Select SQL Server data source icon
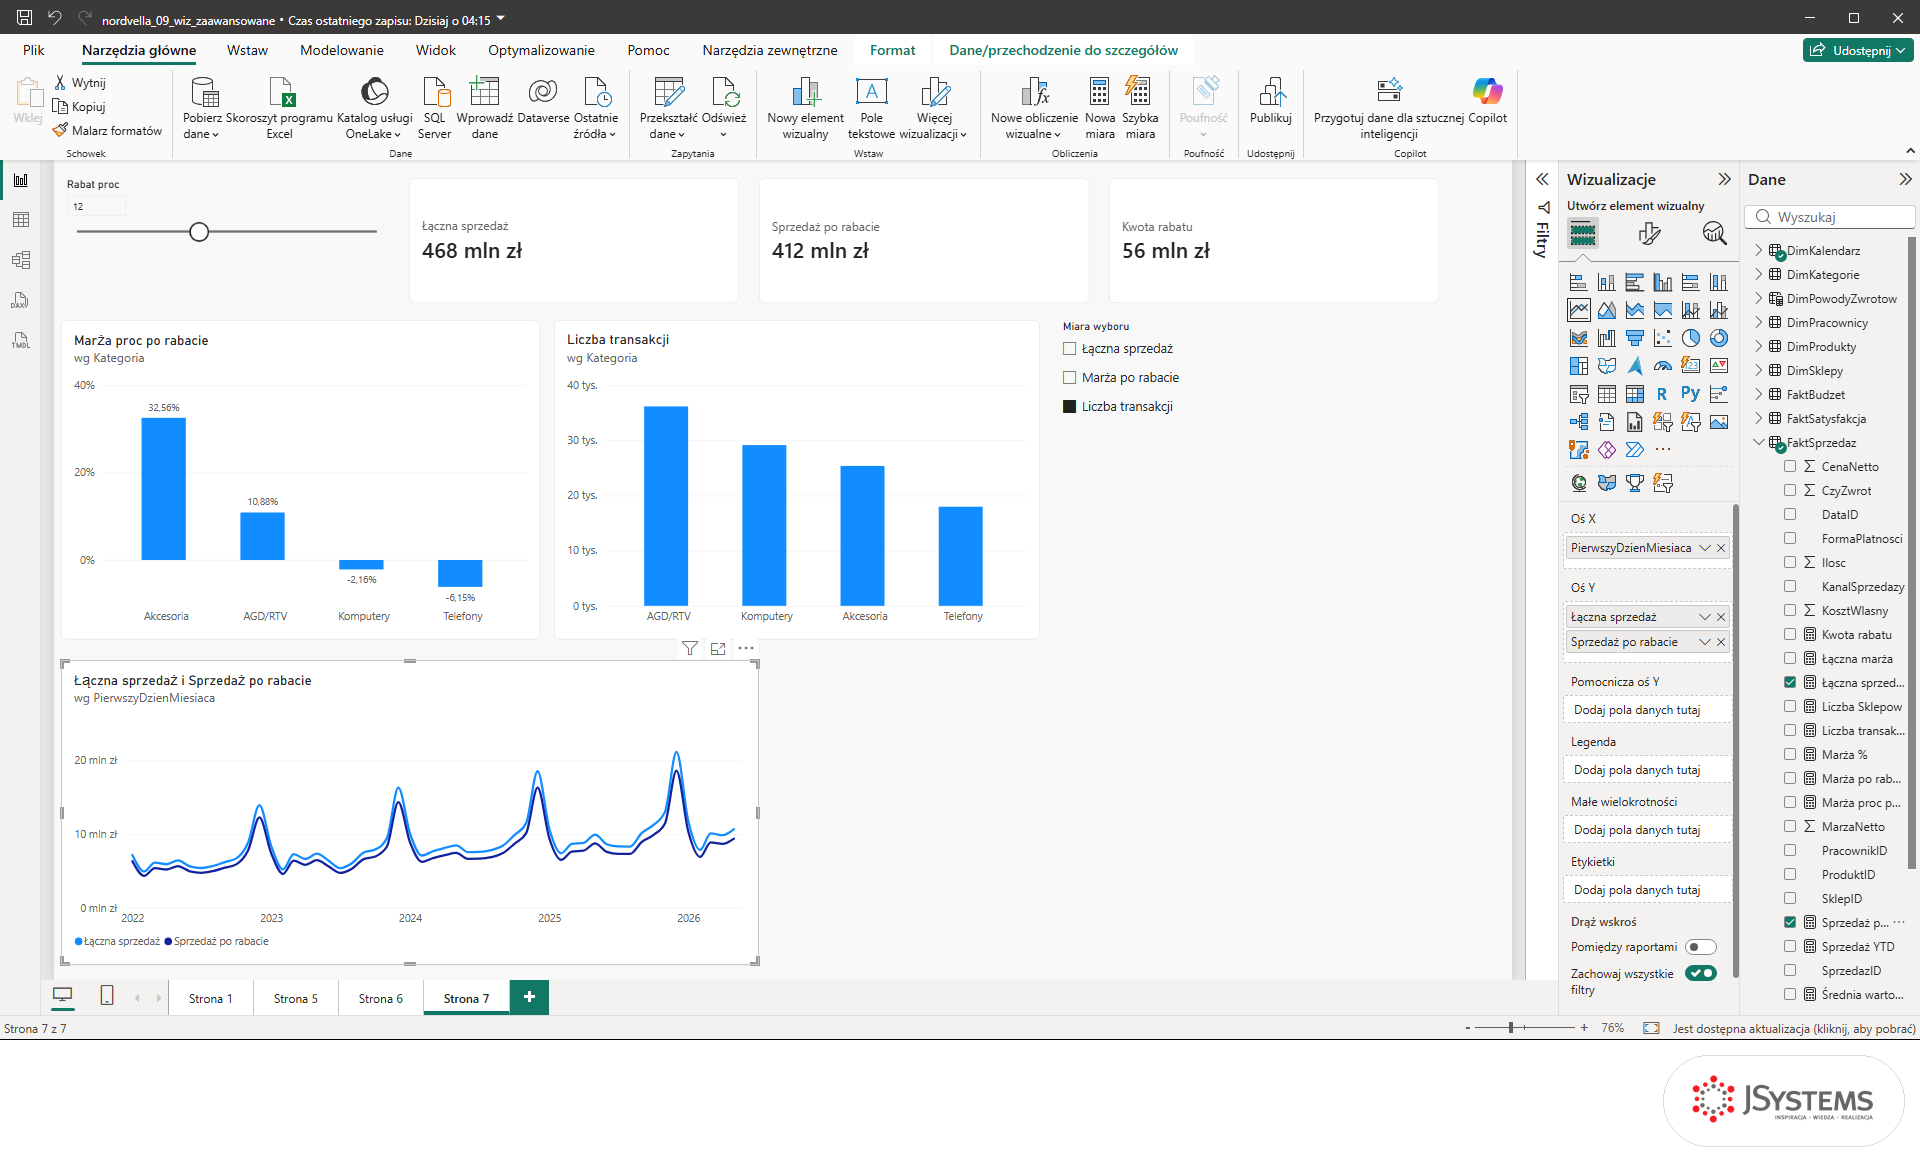This screenshot has height=1162, width=1920. 435,93
